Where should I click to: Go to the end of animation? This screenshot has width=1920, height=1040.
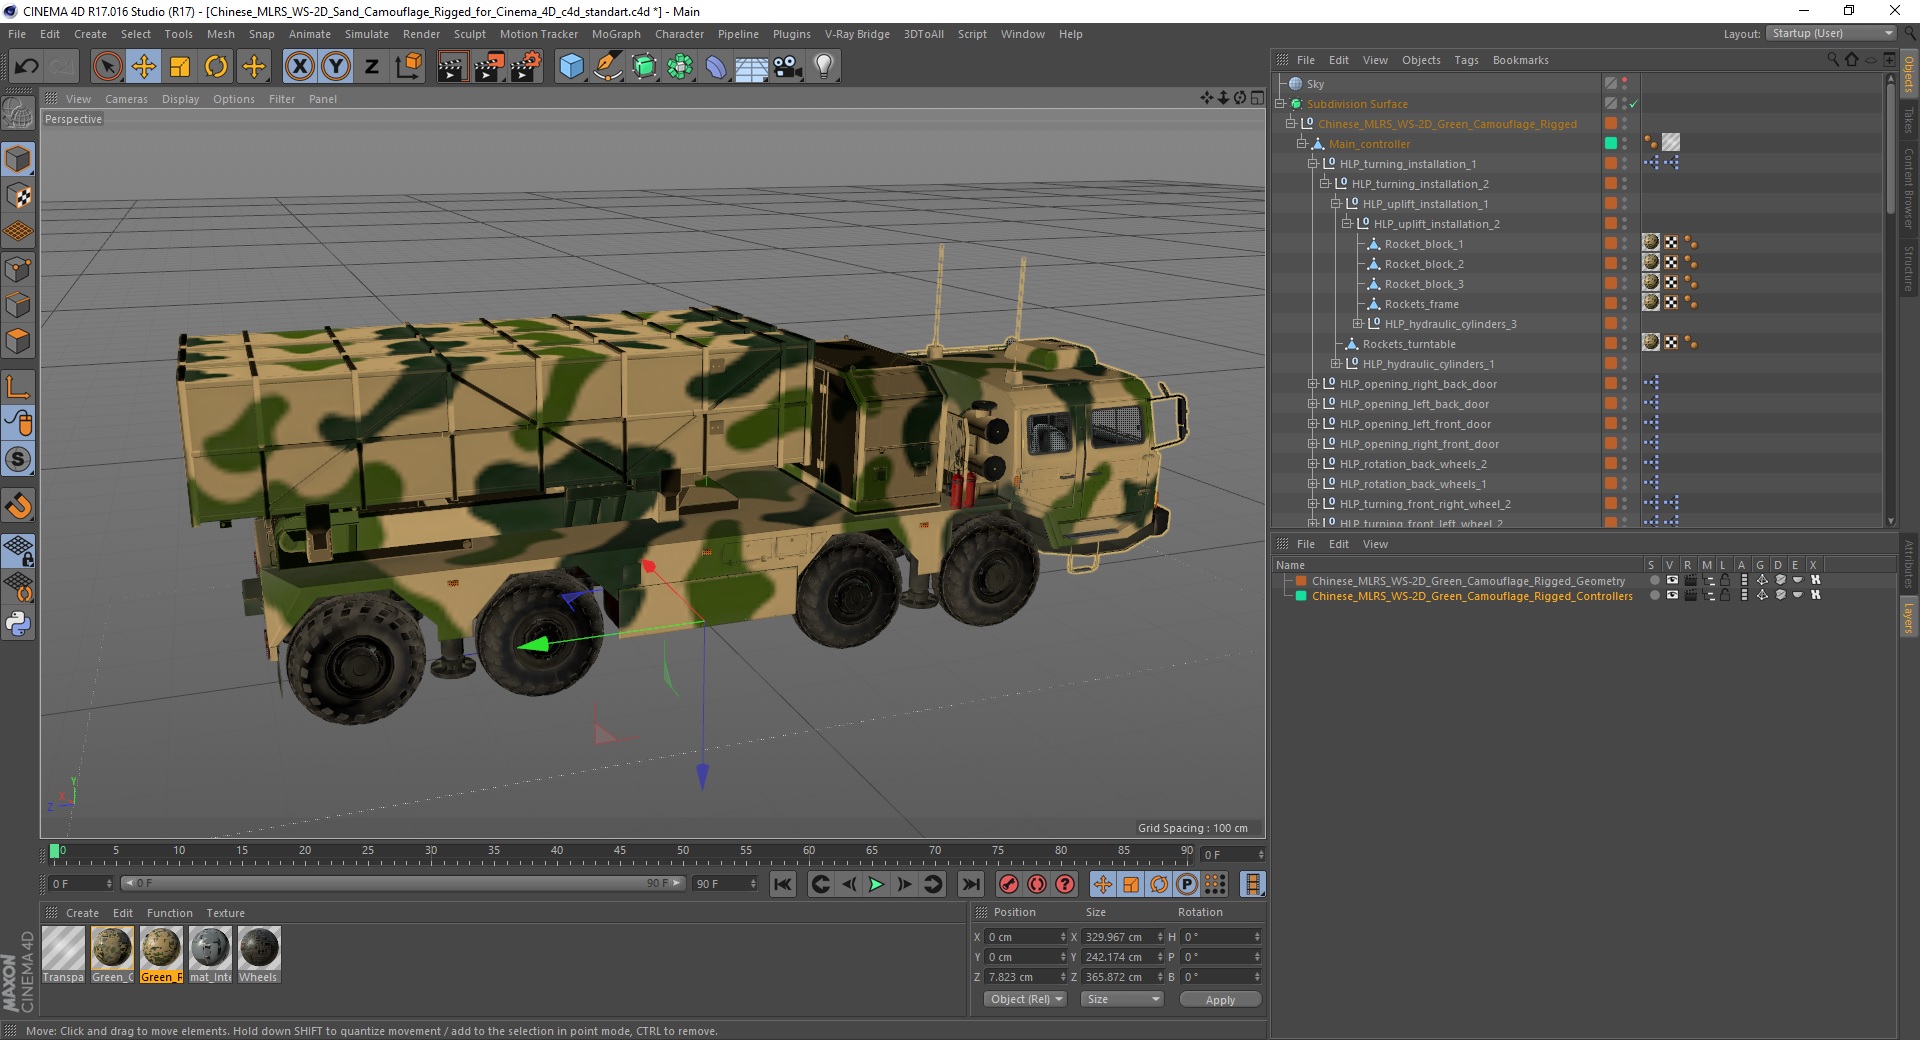[970, 884]
